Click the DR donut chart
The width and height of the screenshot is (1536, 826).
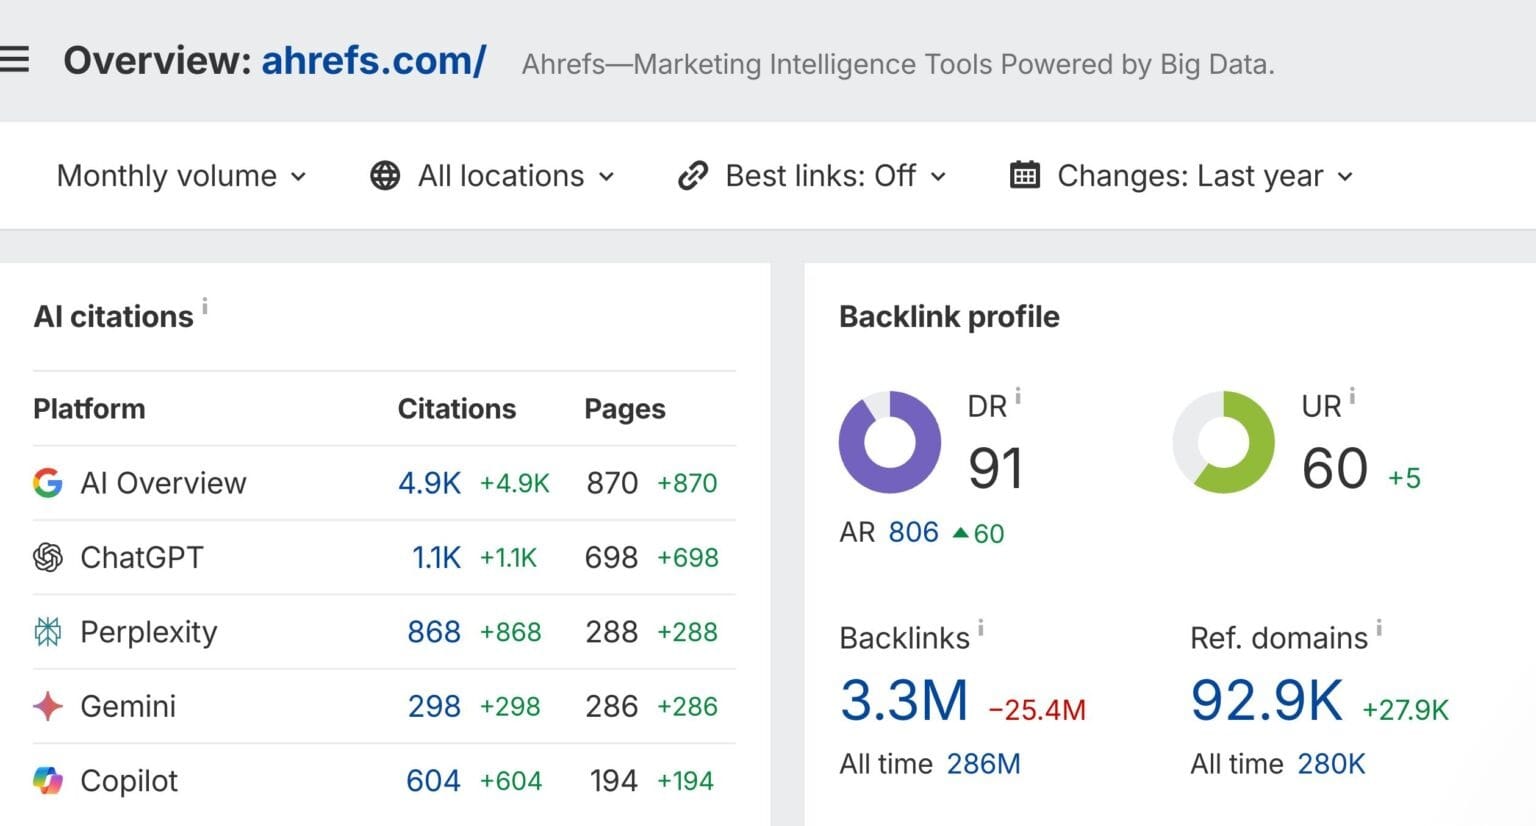890,443
